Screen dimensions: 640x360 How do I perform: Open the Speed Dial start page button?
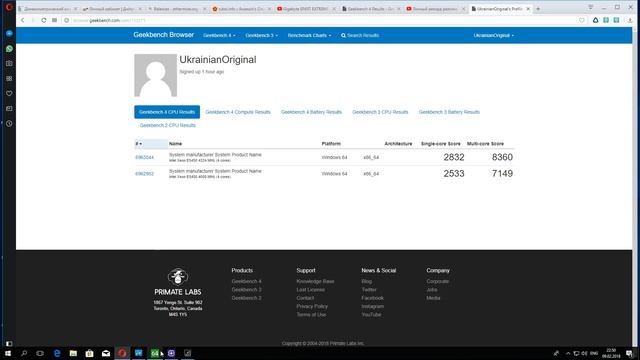coord(54,20)
